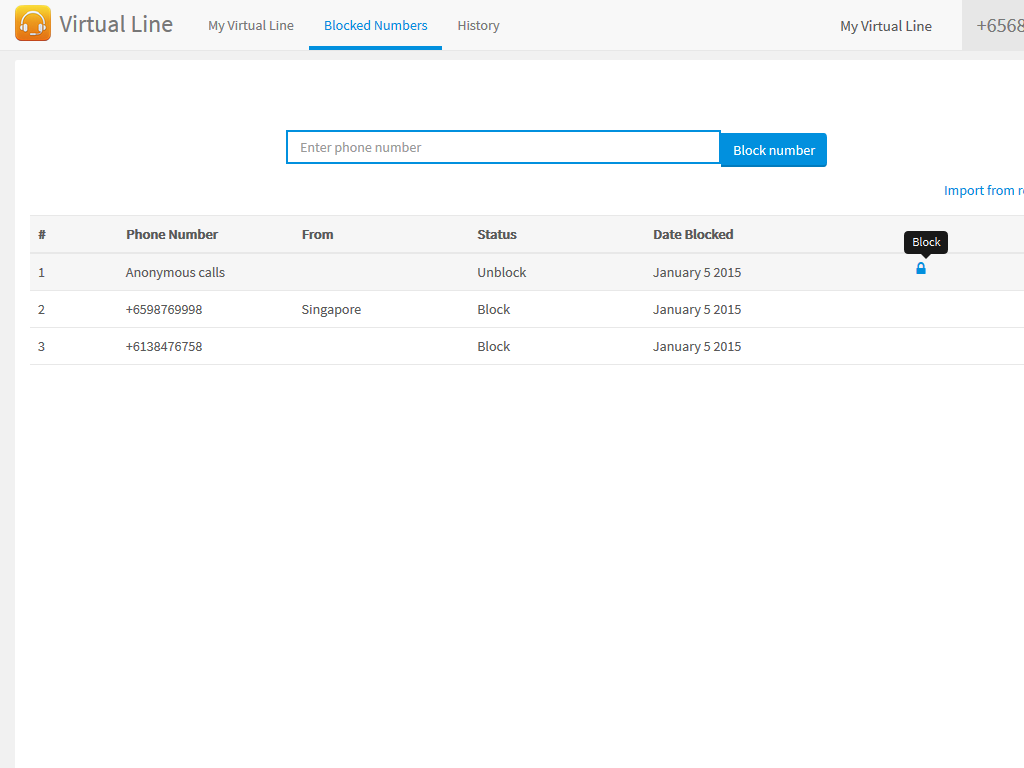This screenshot has height=768, width=1024.
Task: Select the Anonymous calls row
Action: click(x=175, y=272)
